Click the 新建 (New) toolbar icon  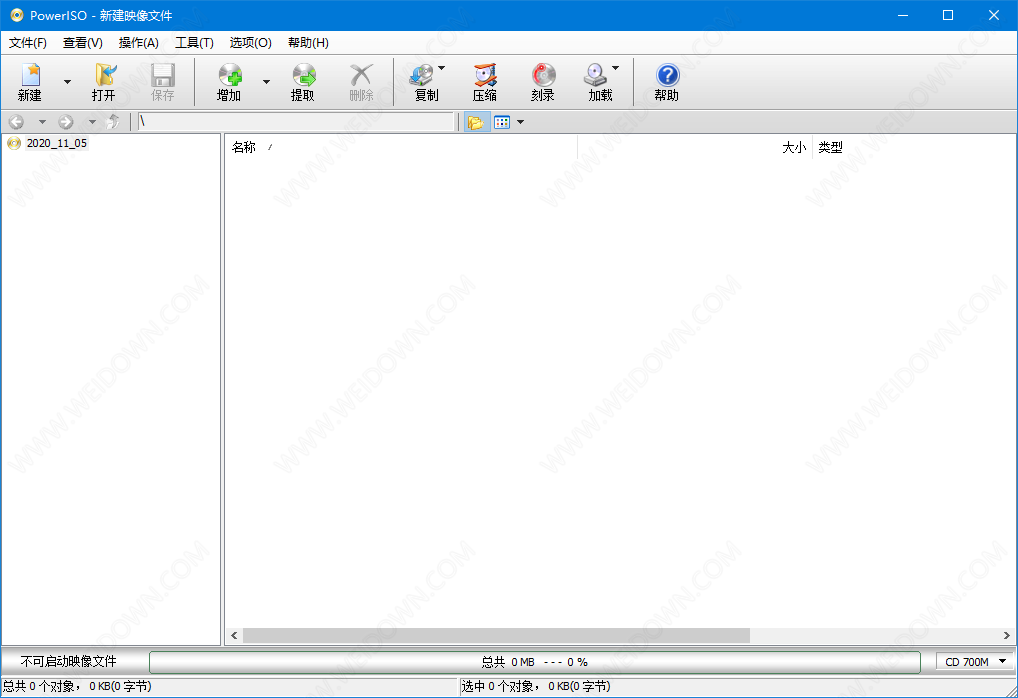pos(31,75)
